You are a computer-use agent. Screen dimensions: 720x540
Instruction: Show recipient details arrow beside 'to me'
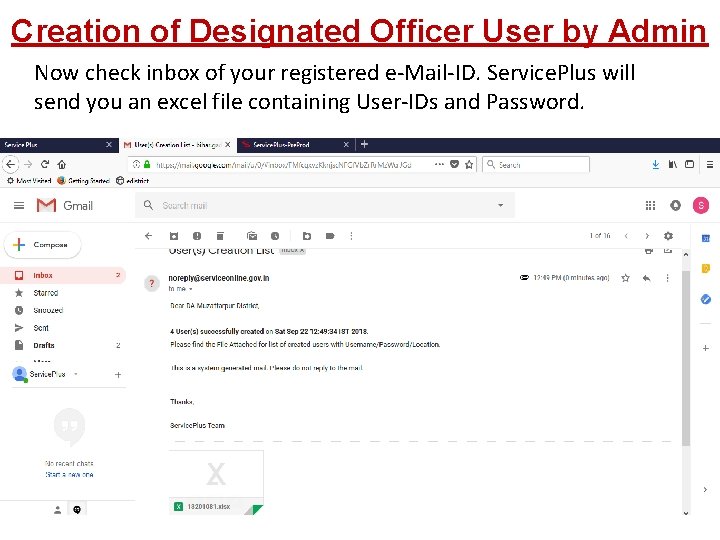(191, 289)
